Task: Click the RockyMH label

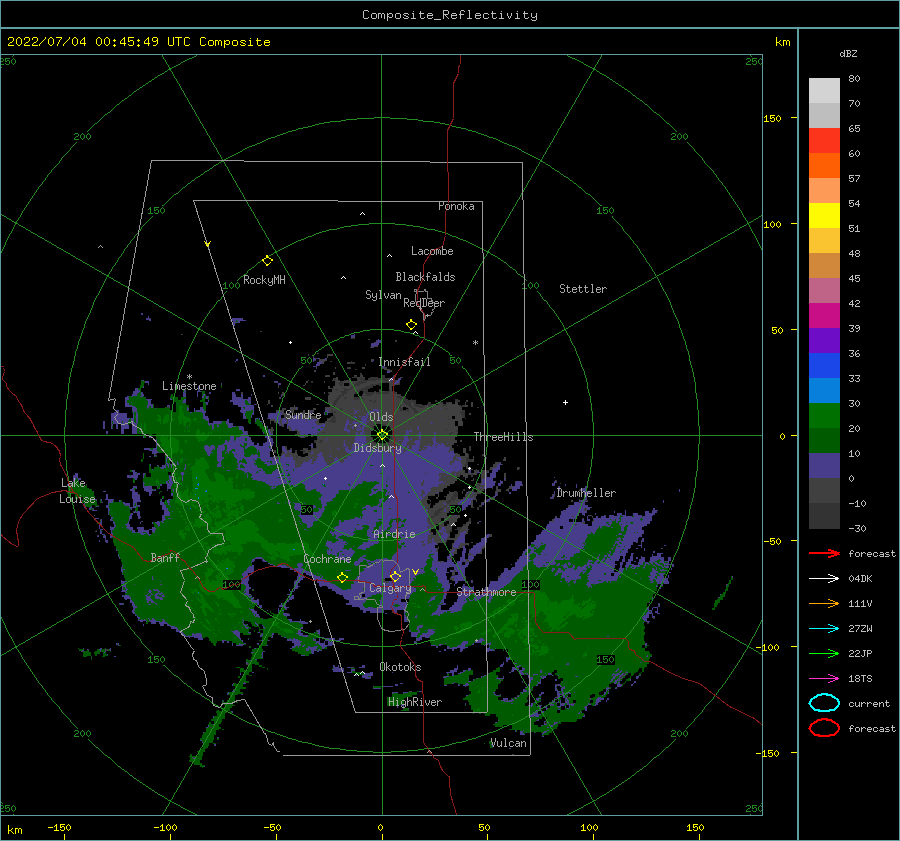Action: (264, 280)
